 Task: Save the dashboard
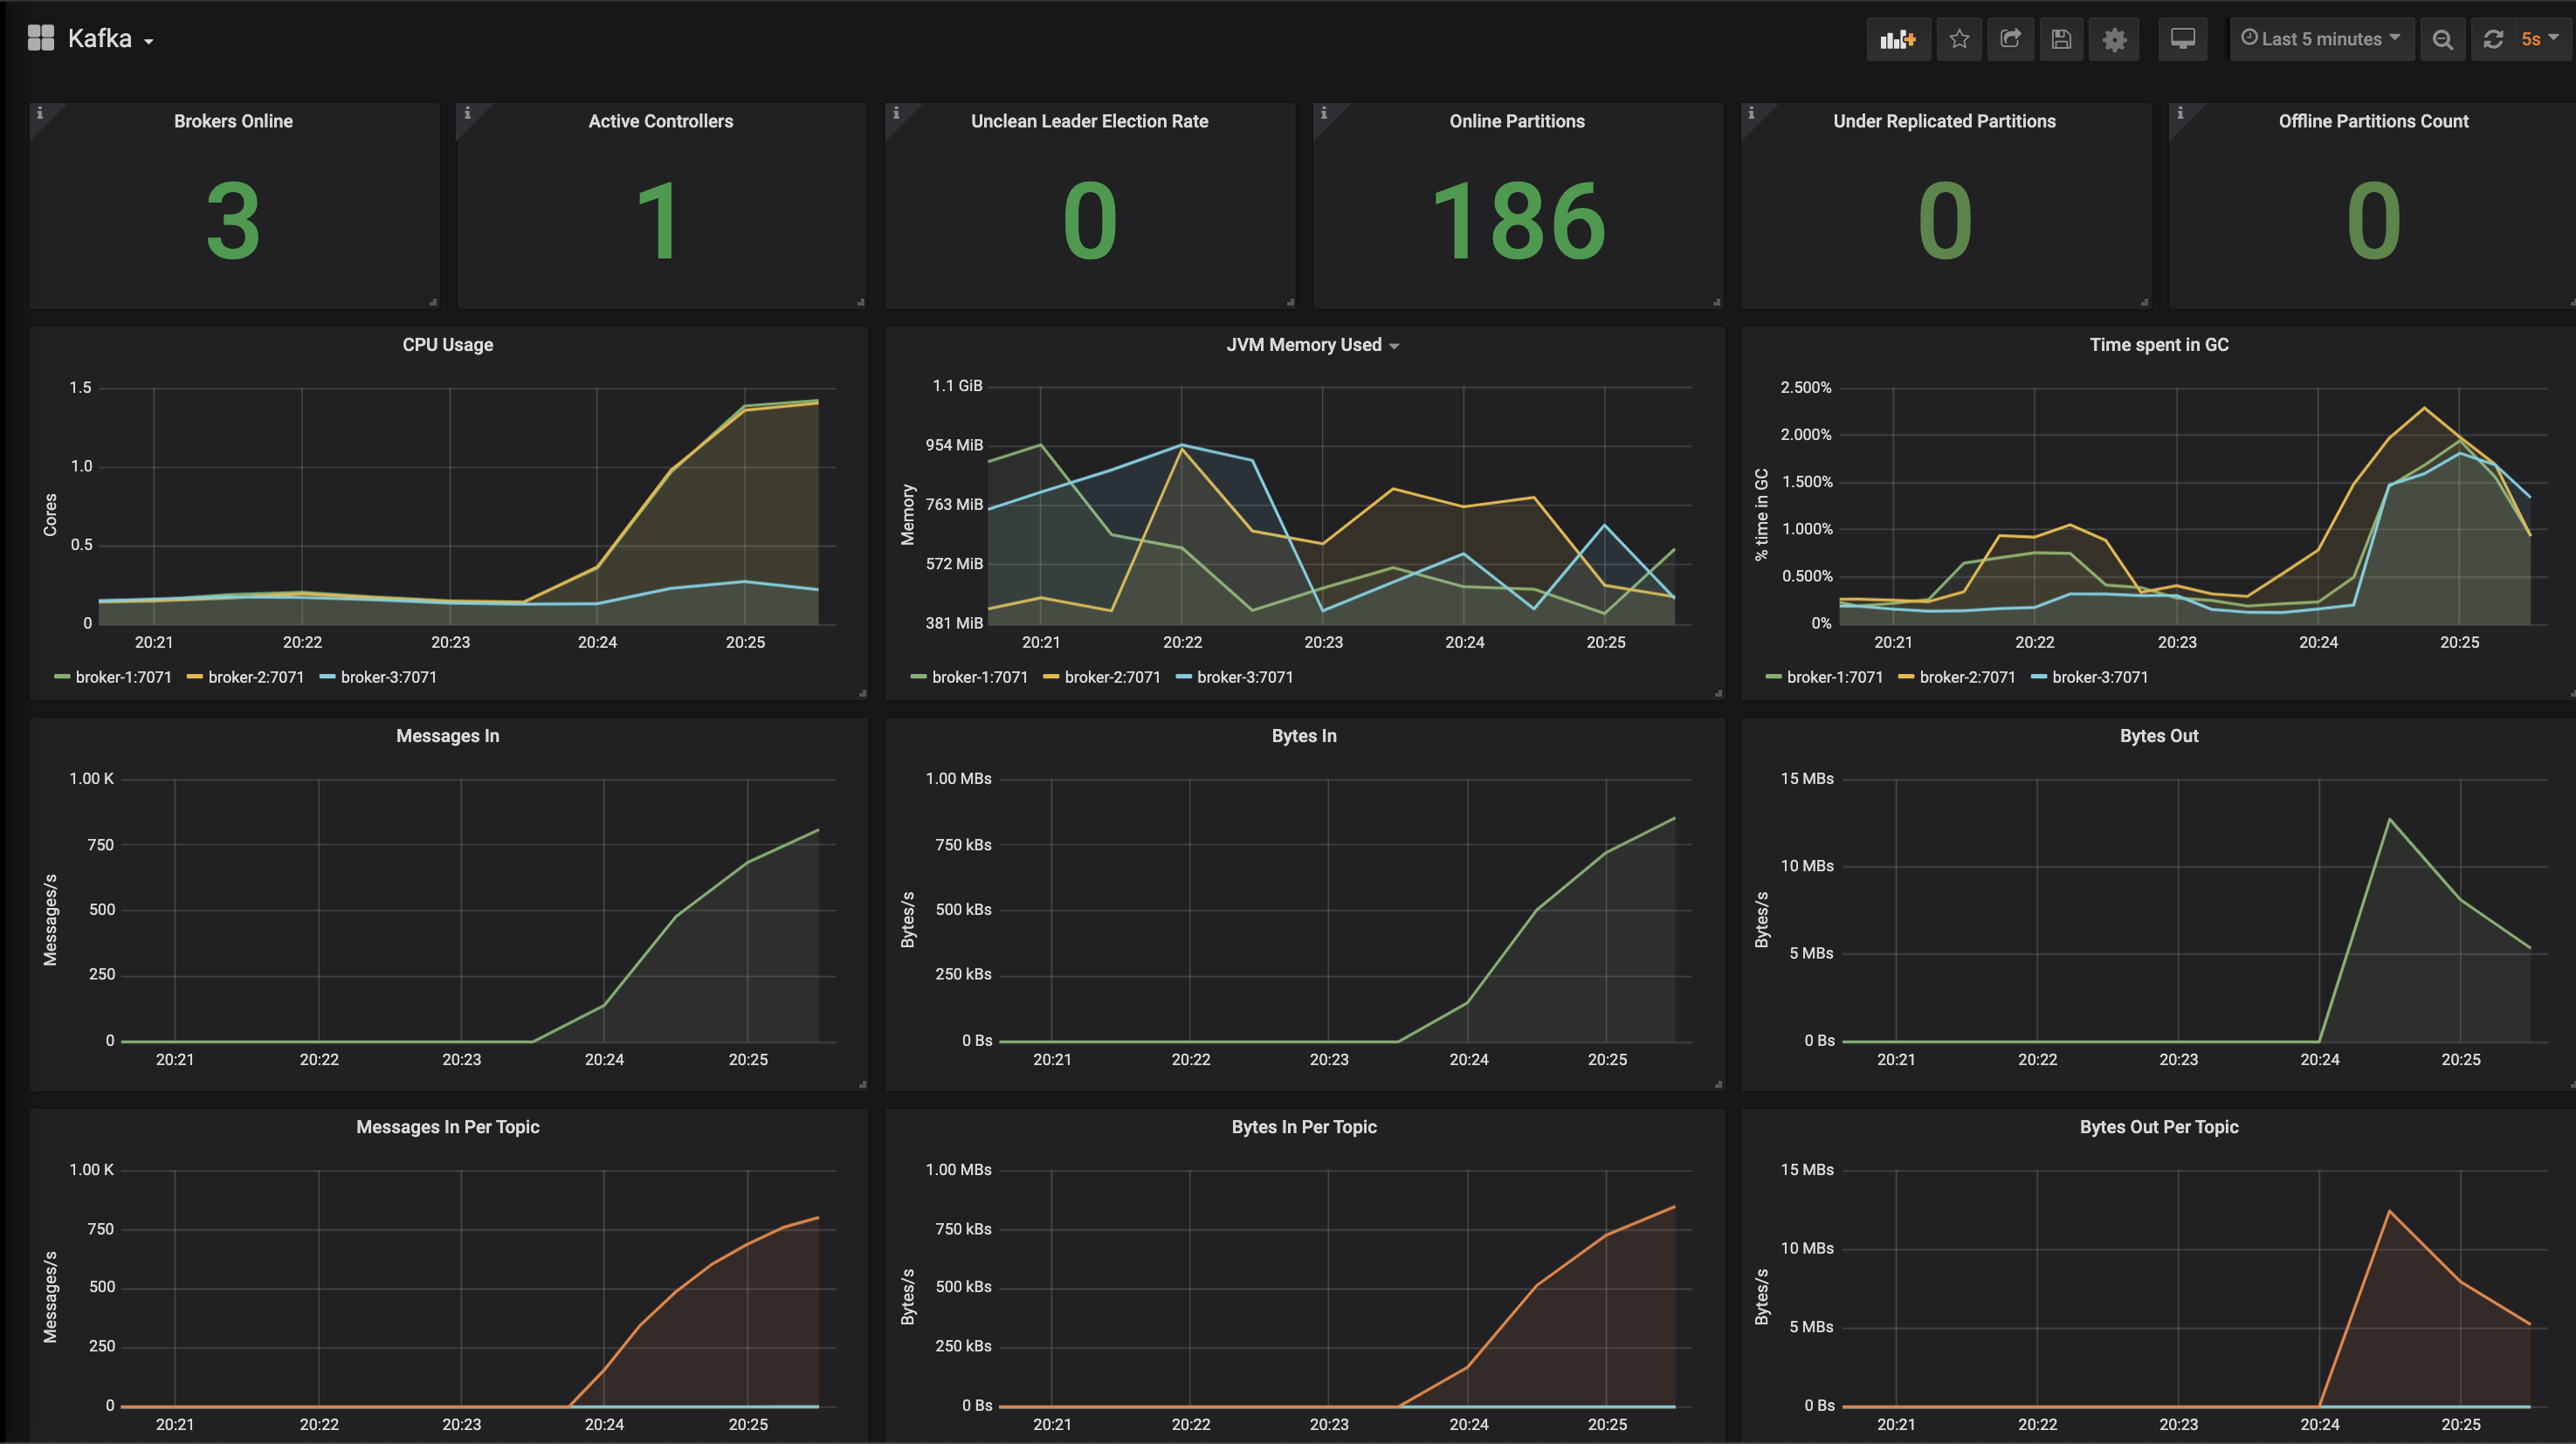pos(2060,39)
